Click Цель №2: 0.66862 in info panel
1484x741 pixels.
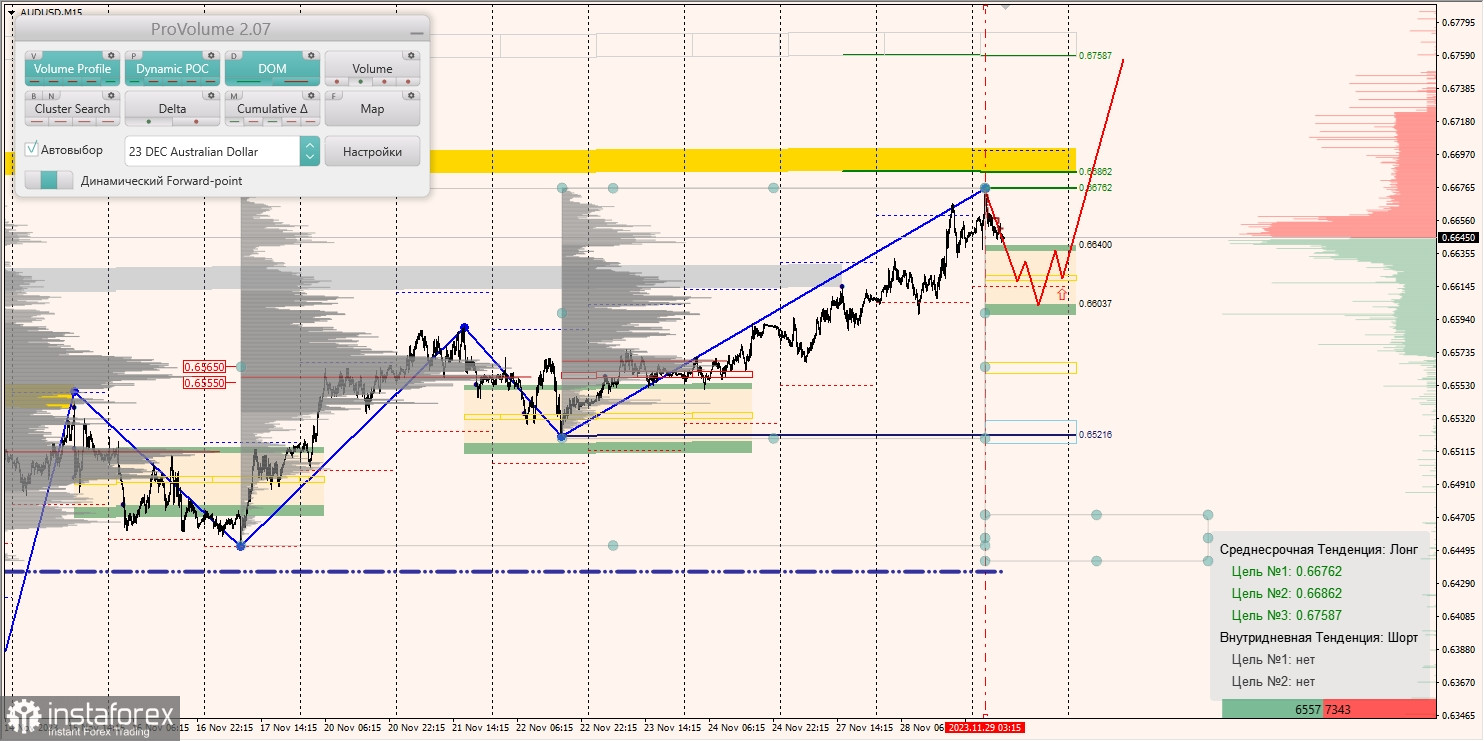pos(1287,593)
